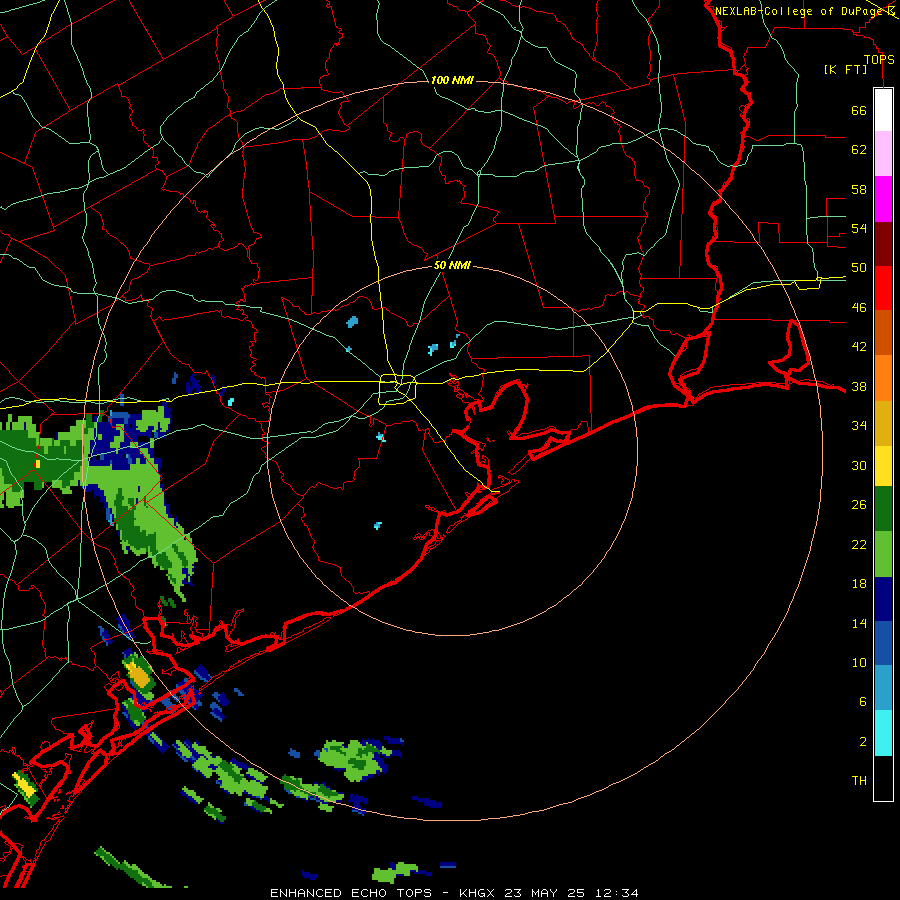Click the legend value 18
This screenshot has width=900, height=900.
click(859, 584)
